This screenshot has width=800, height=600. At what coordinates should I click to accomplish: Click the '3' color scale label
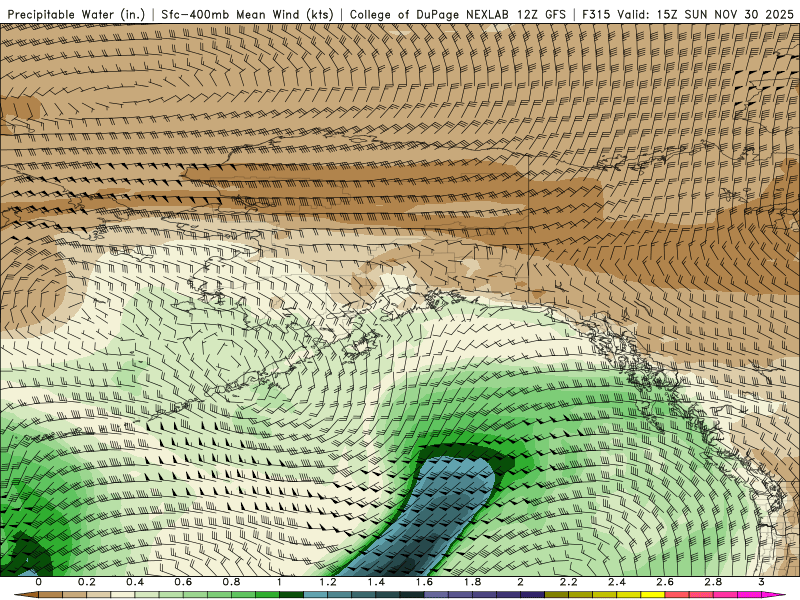[x=762, y=582]
